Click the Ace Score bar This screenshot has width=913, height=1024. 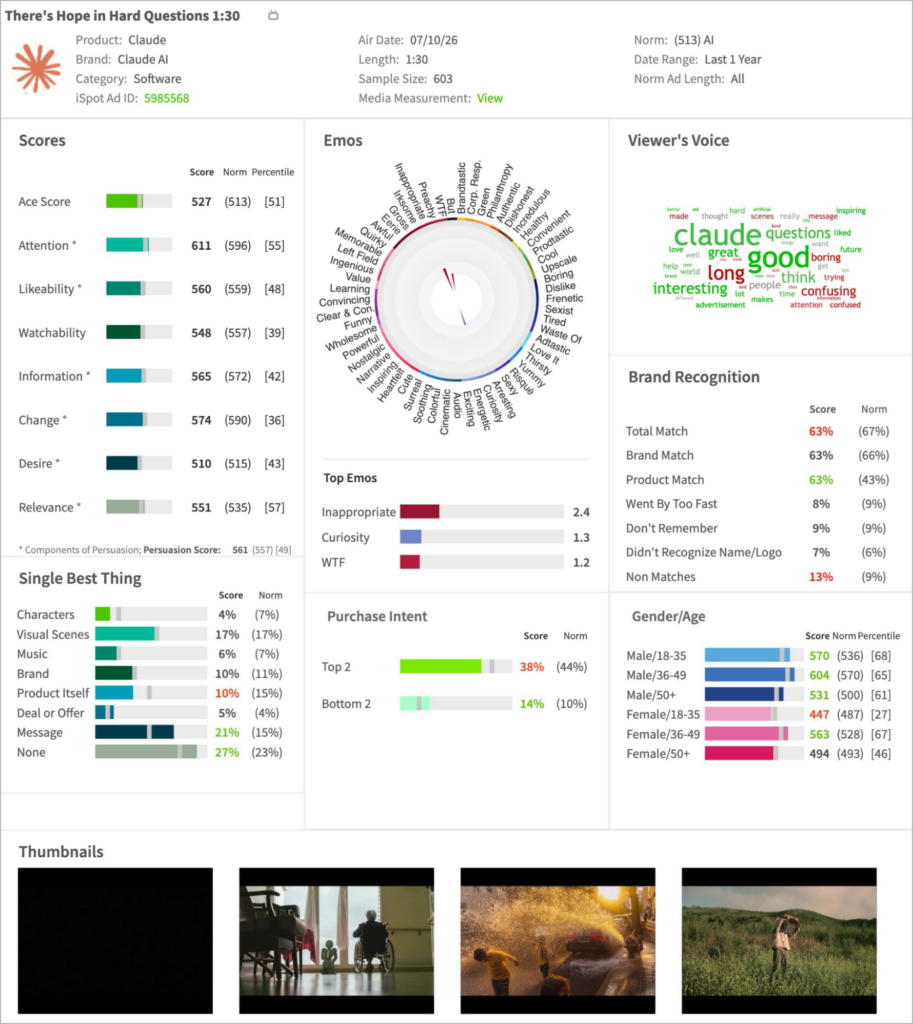139,201
